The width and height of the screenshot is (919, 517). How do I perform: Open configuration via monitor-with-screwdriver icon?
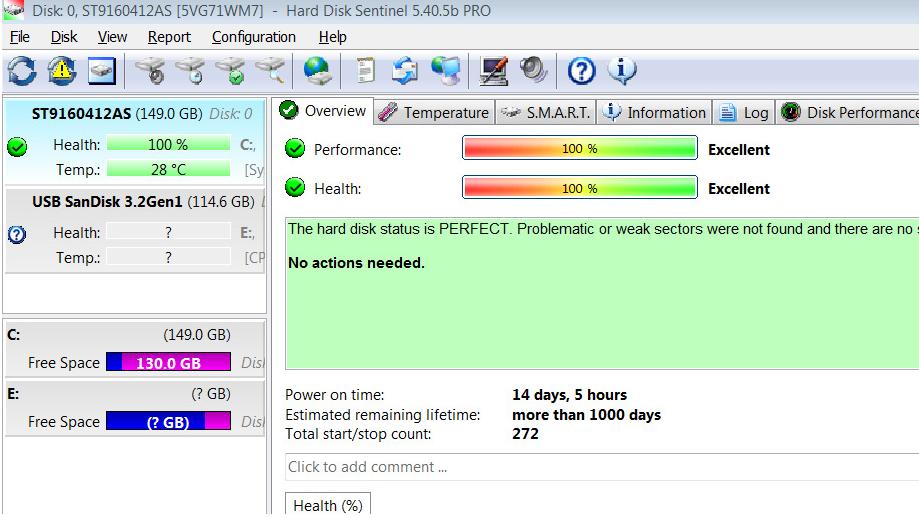point(493,71)
